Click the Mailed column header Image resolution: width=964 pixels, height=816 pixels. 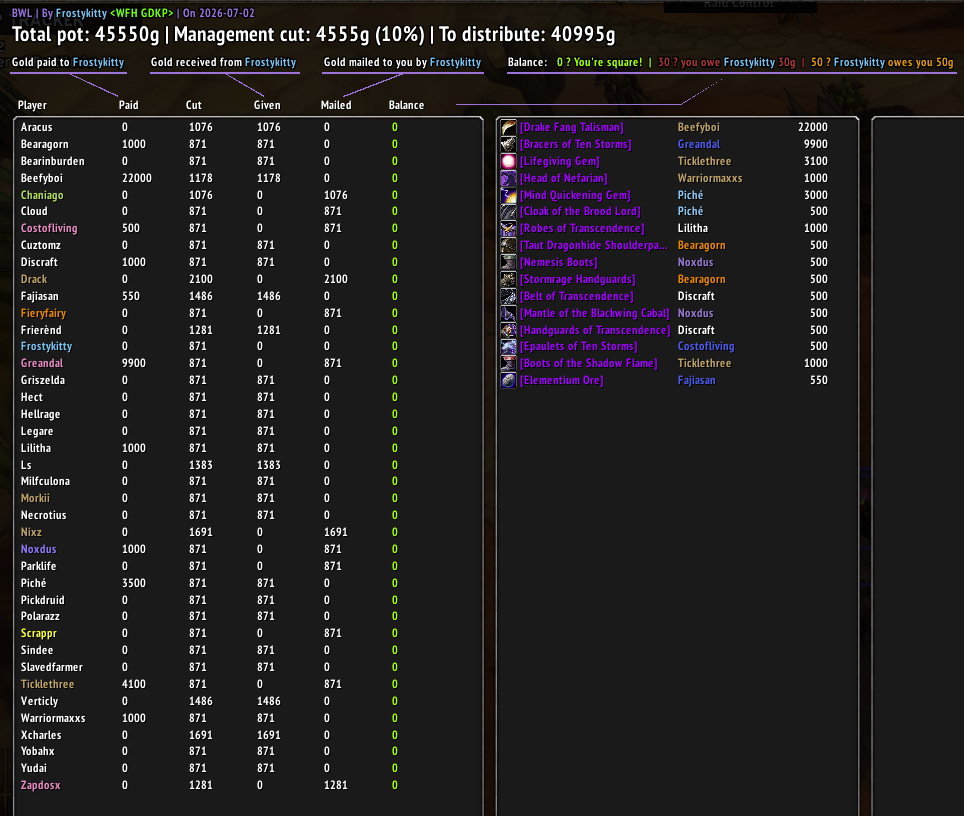[x=336, y=105]
